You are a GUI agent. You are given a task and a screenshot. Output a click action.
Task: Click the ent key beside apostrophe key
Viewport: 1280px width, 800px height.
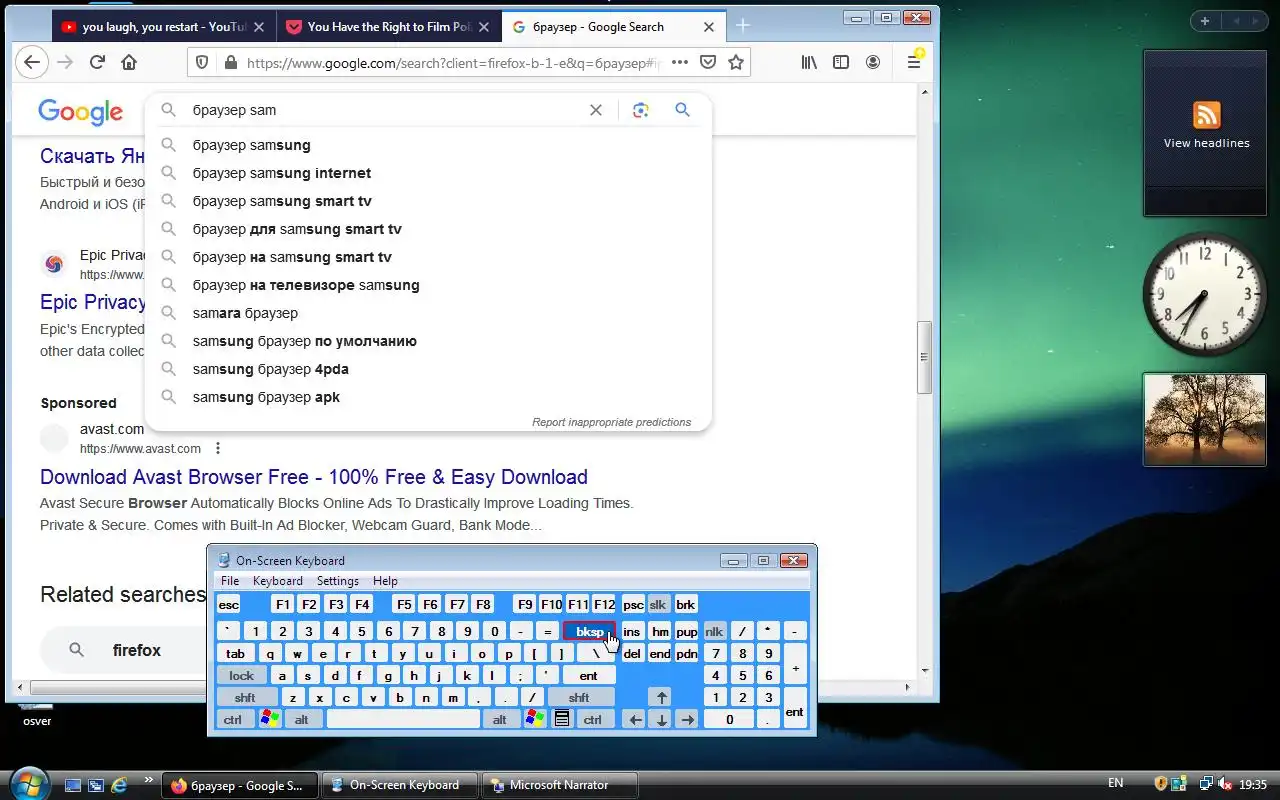coord(588,676)
